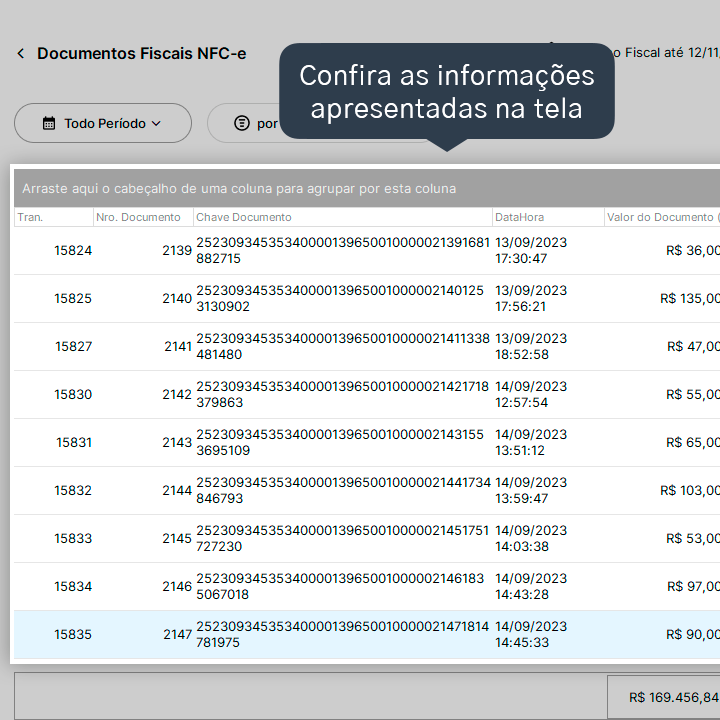The image size is (720, 720).
Task: Go back using the arrow beside Documentos Fiscais NFC-e
Action: (21, 53)
